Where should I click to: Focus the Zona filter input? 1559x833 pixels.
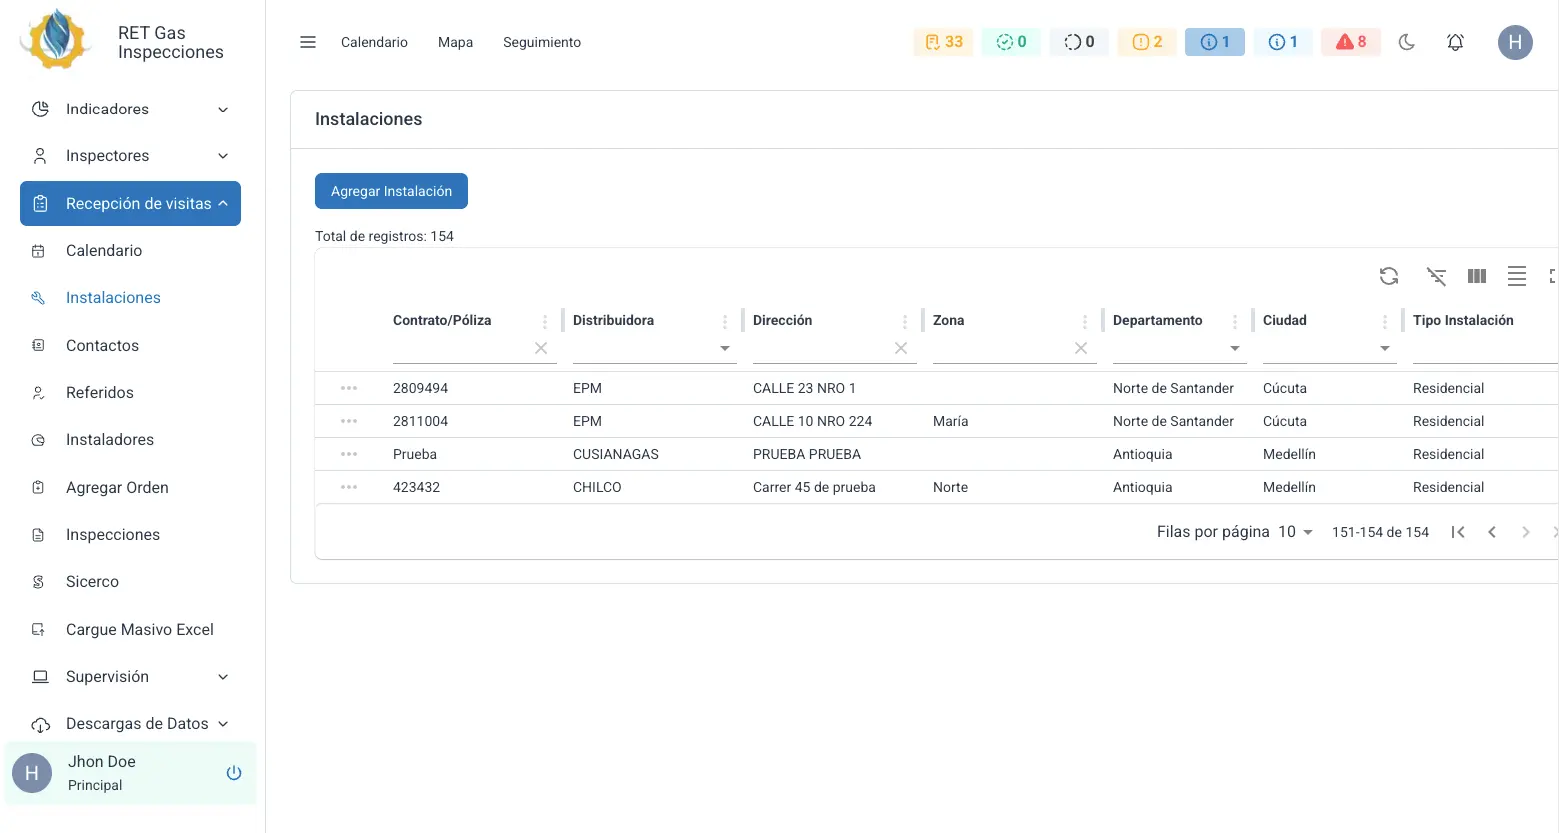tap(1001, 348)
